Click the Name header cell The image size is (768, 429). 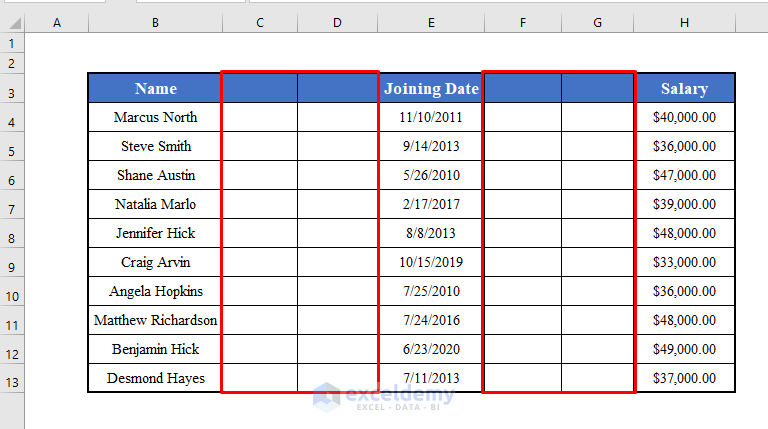[x=155, y=88]
